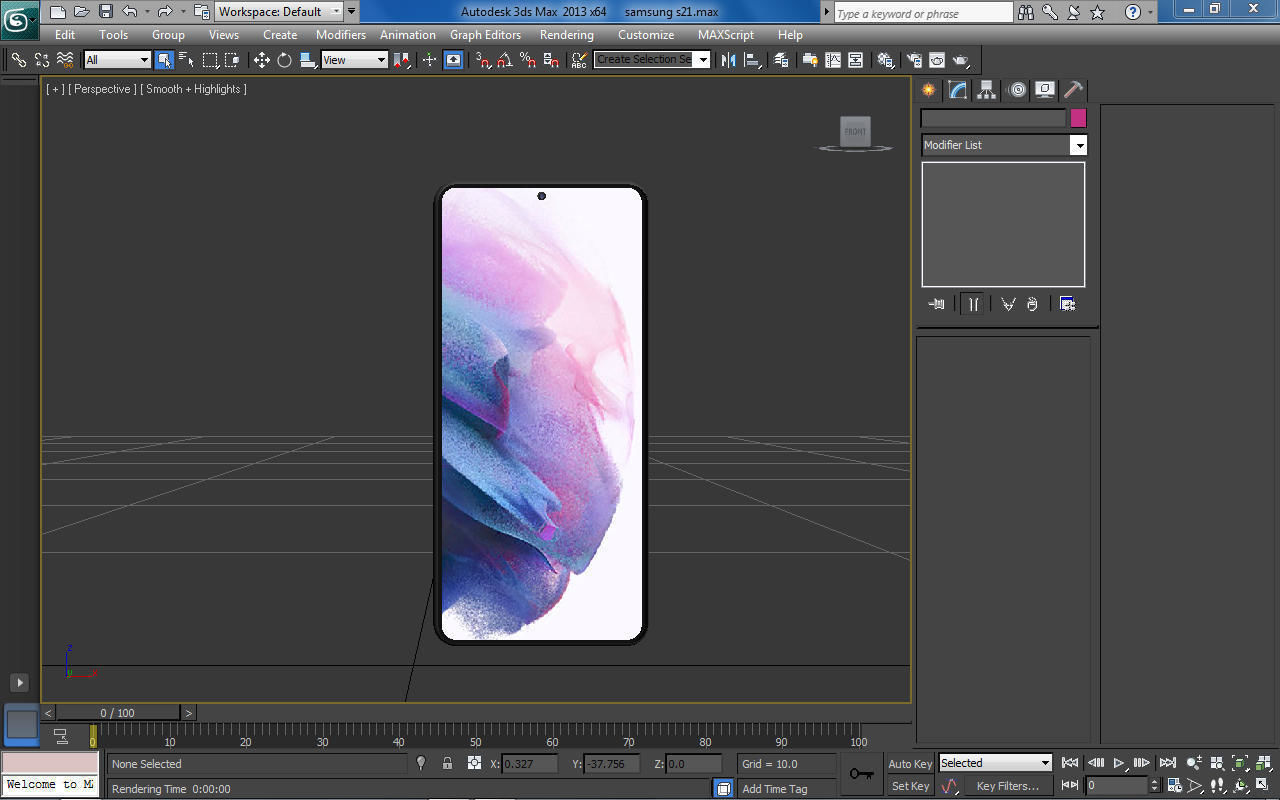Open the selection filter All dropdown
This screenshot has width=1280, height=800.
[117, 60]
